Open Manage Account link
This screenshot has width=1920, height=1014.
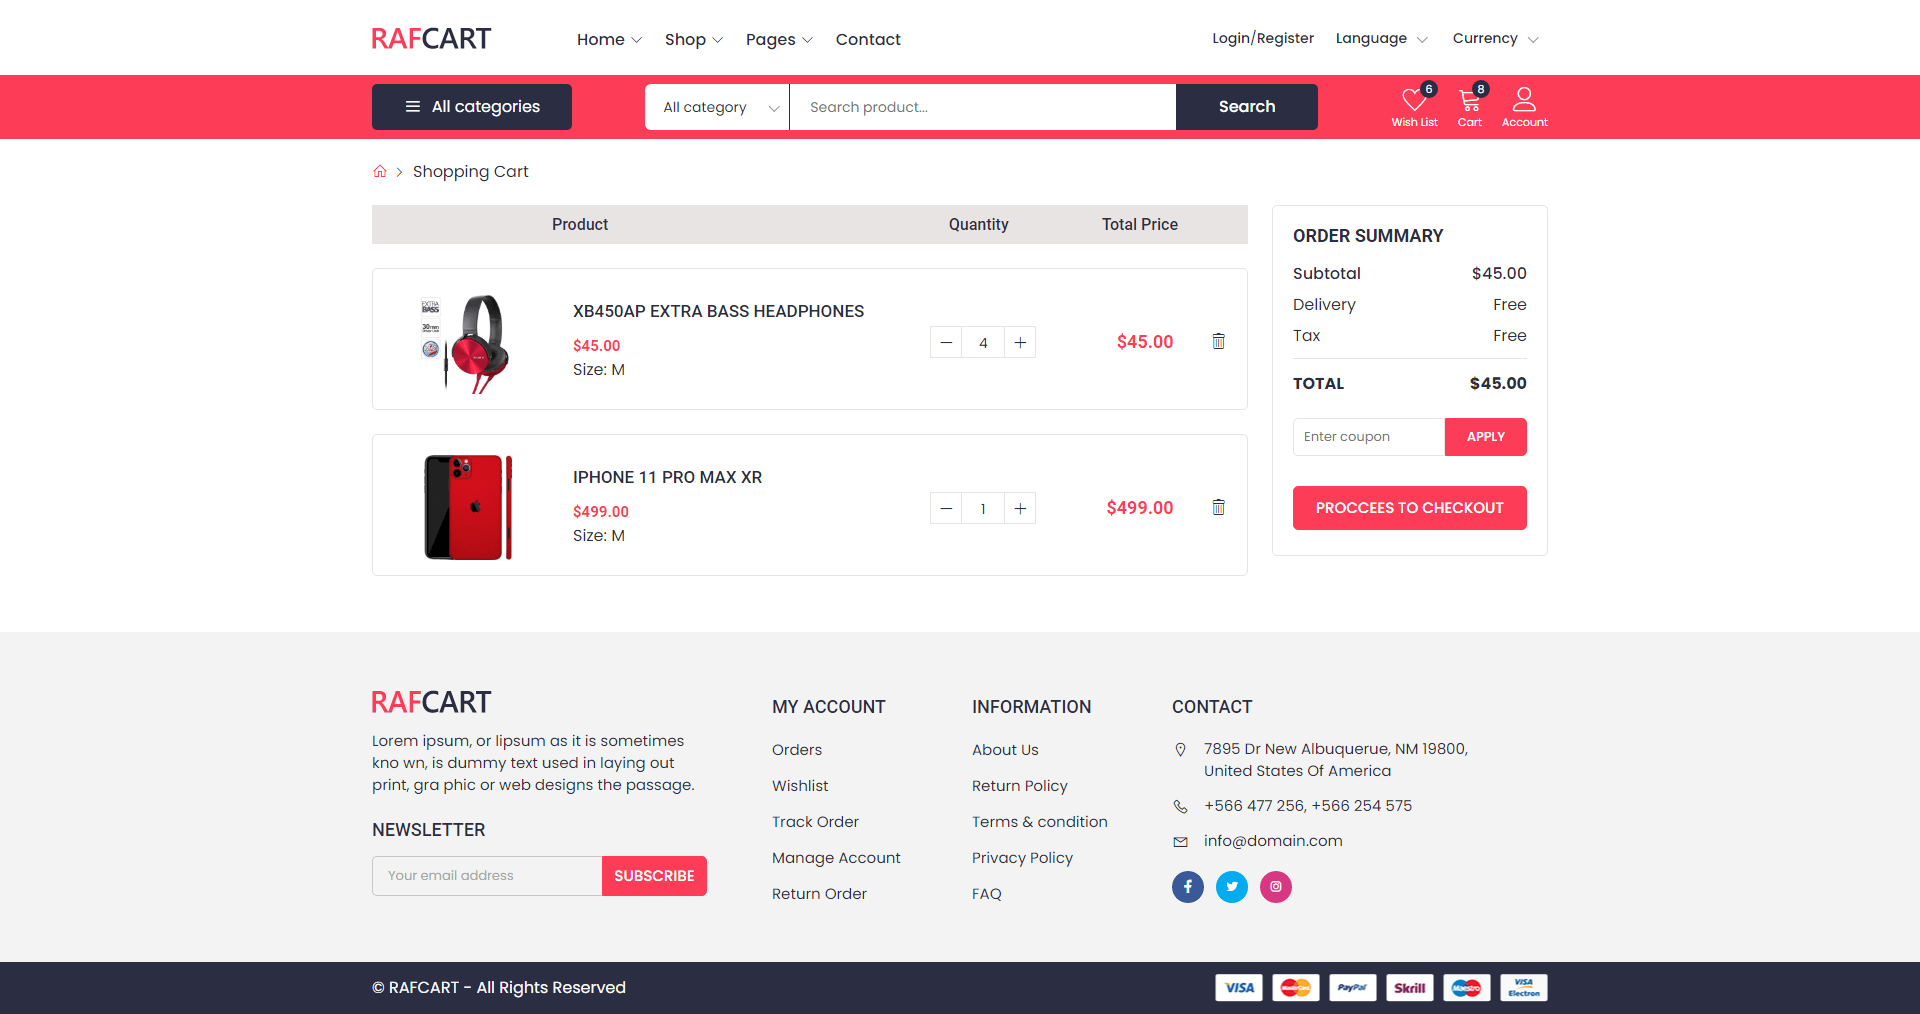836,858
